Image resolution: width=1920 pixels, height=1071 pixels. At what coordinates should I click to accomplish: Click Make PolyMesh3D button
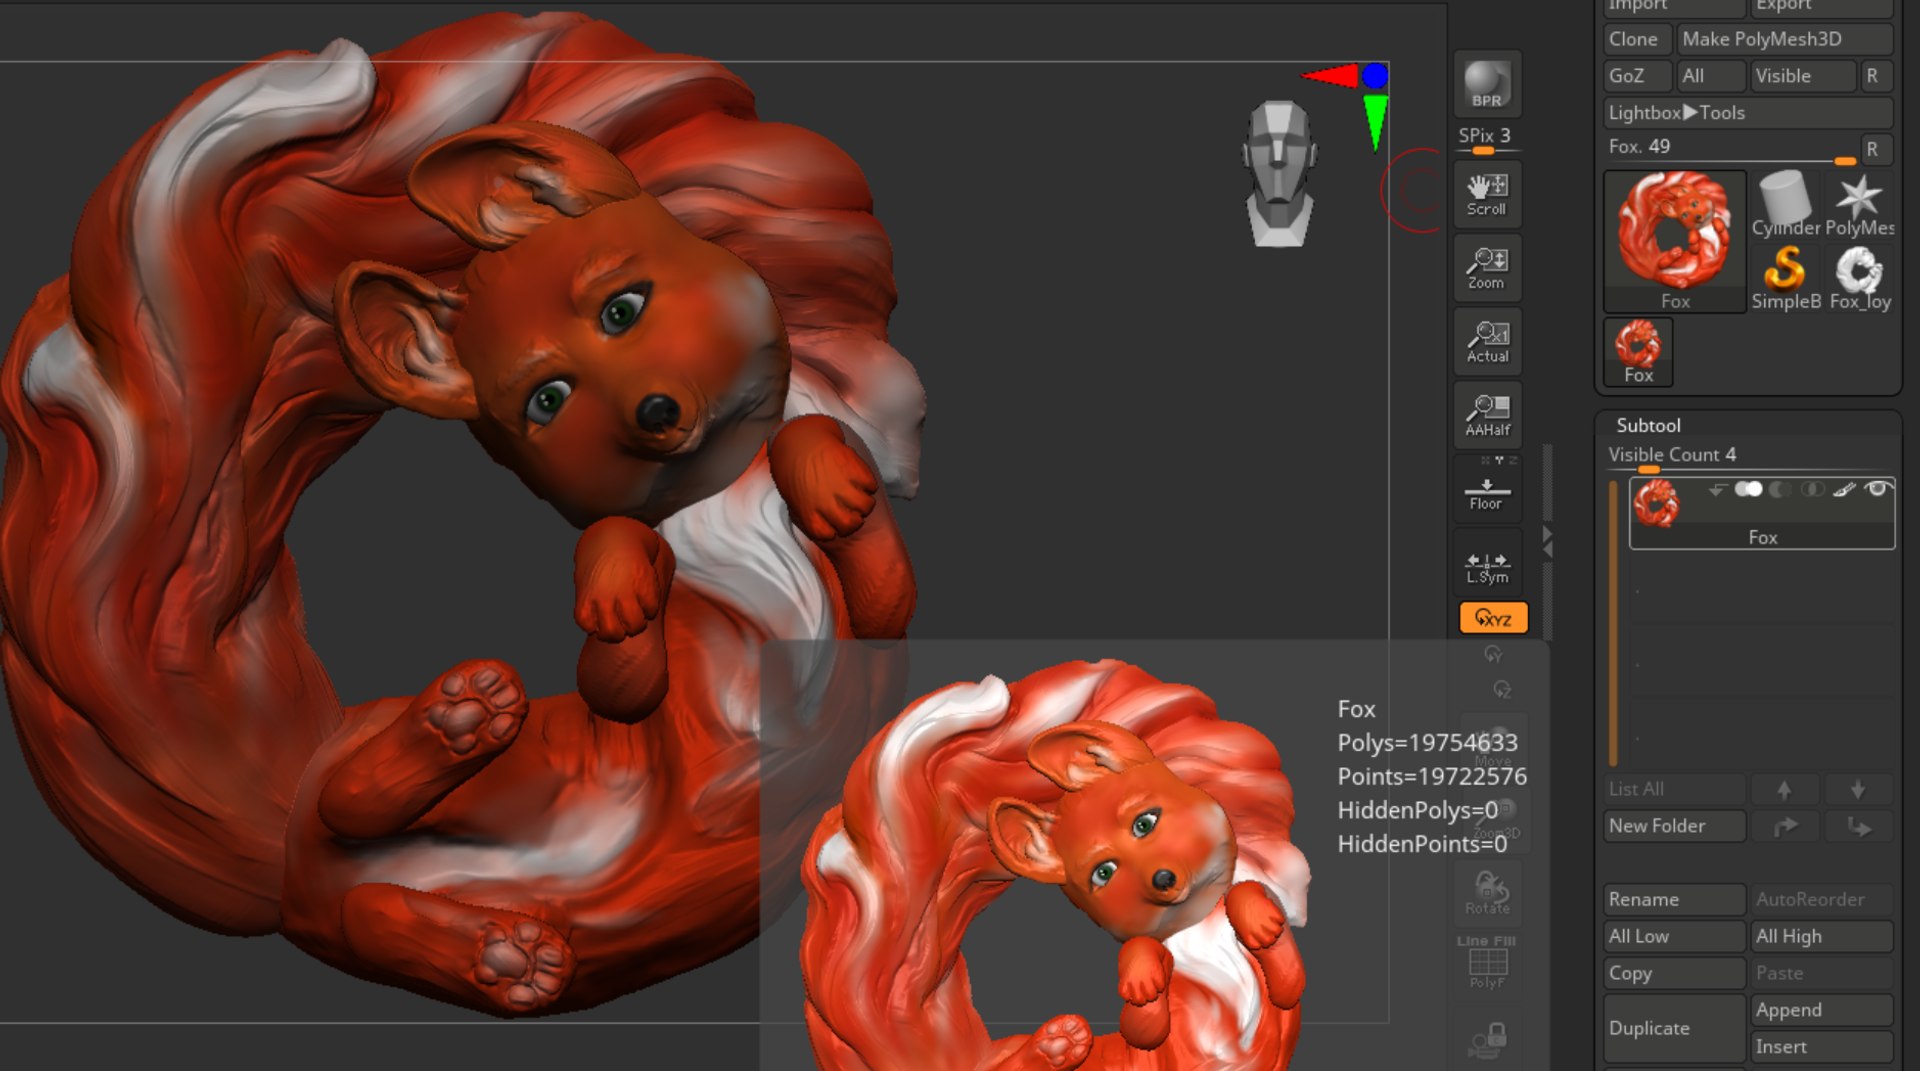pos(1784,39)
